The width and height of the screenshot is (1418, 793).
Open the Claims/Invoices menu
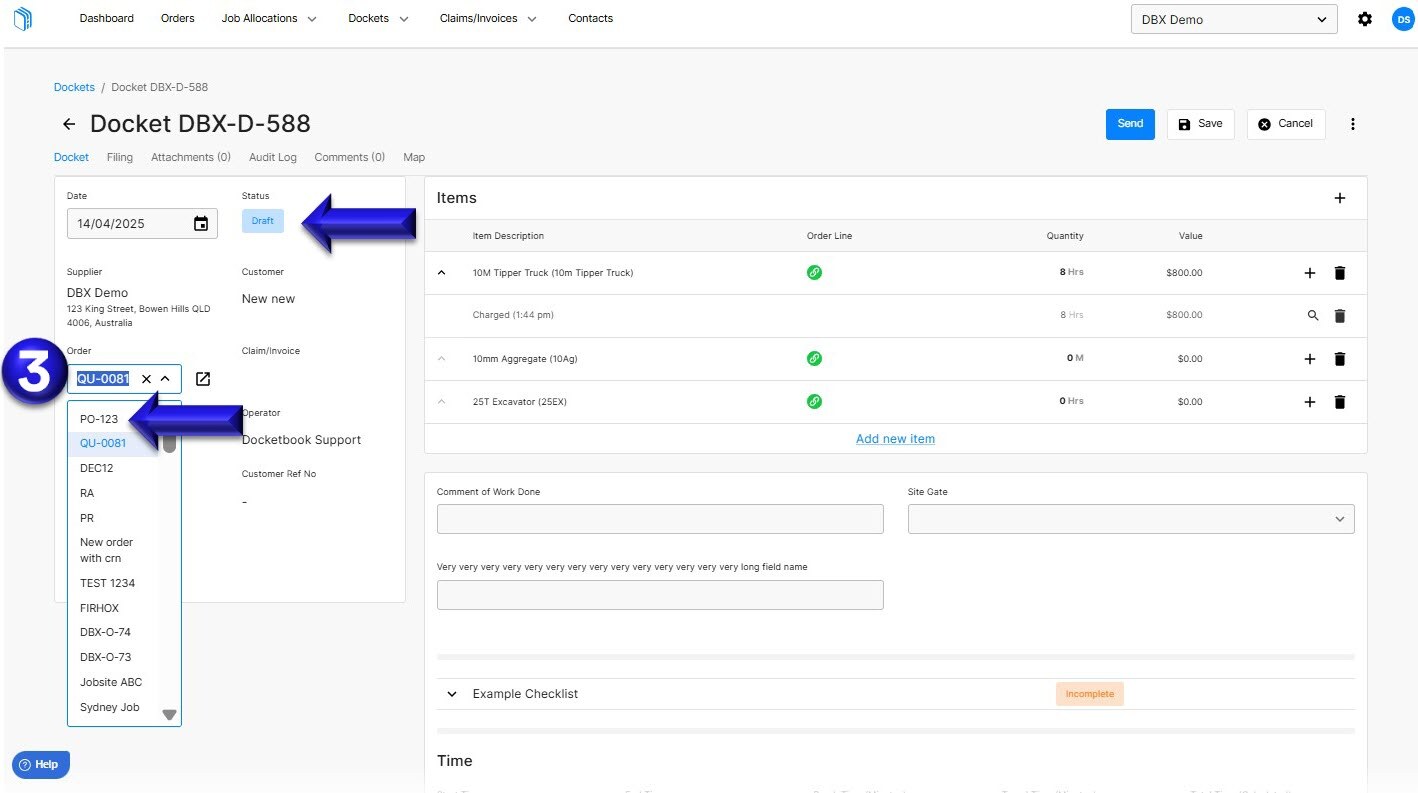click(488, 18)
